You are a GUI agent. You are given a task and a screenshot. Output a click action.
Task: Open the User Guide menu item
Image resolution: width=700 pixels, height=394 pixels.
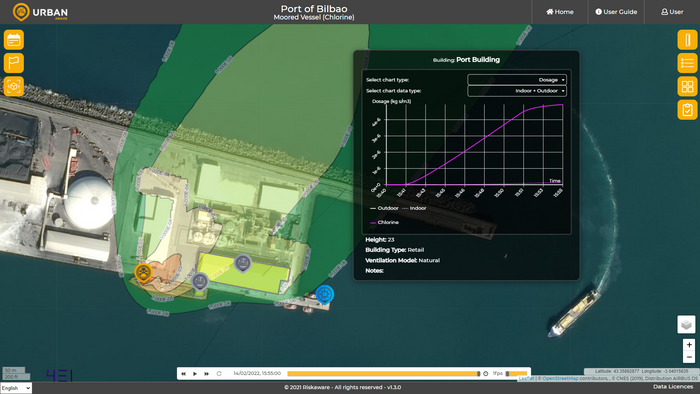click(x=616, y=12)
